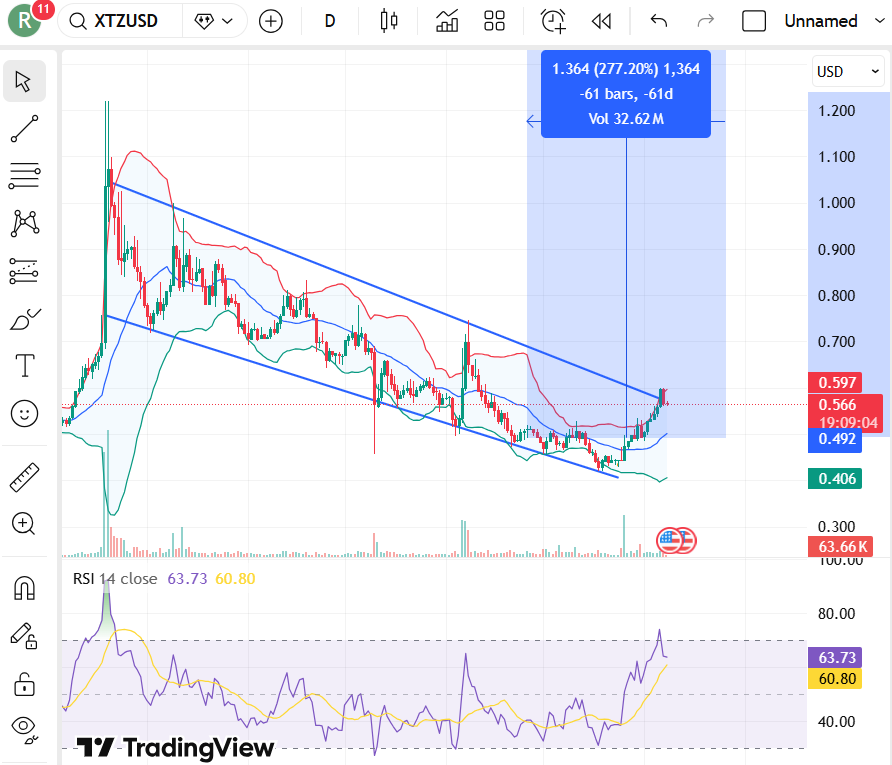Create a new alert with the clock icon

[x=552, y=20]
